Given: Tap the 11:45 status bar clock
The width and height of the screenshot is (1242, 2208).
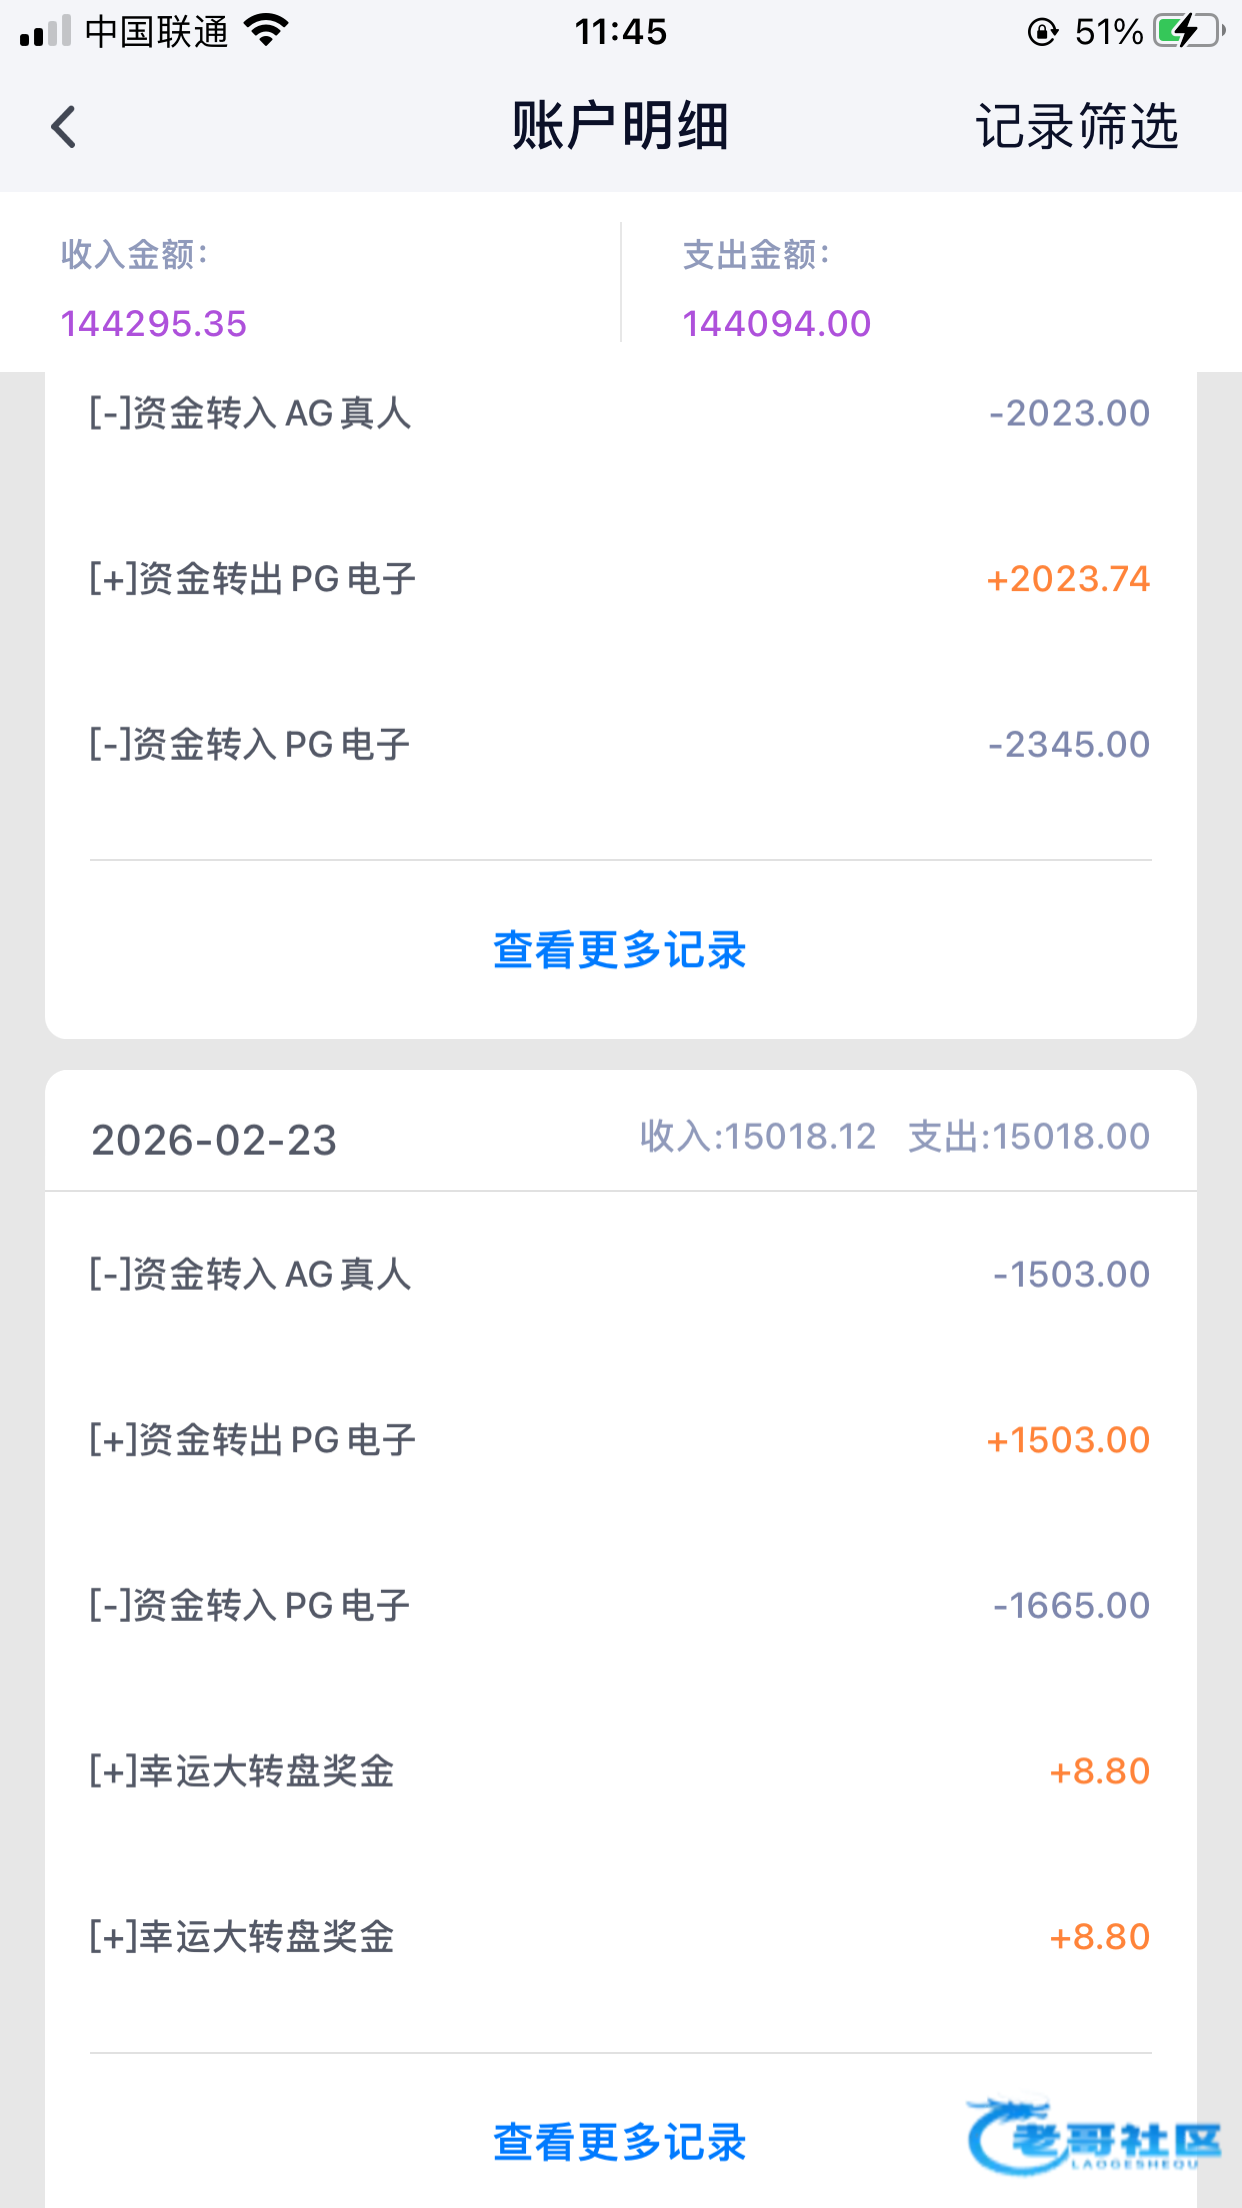Looking at the screenshot, I should [x=620, y=32].
